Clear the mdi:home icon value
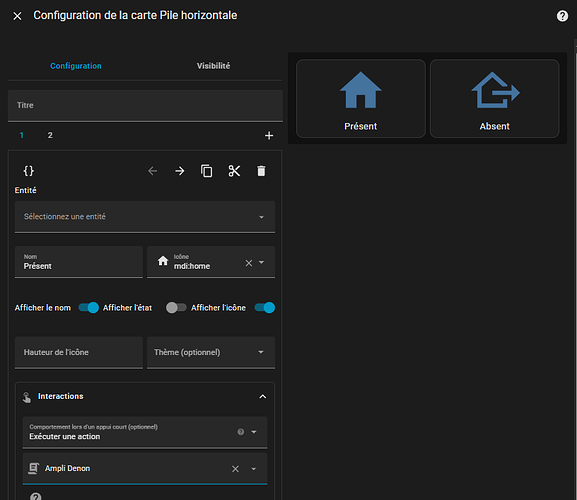 coord(249,263)
